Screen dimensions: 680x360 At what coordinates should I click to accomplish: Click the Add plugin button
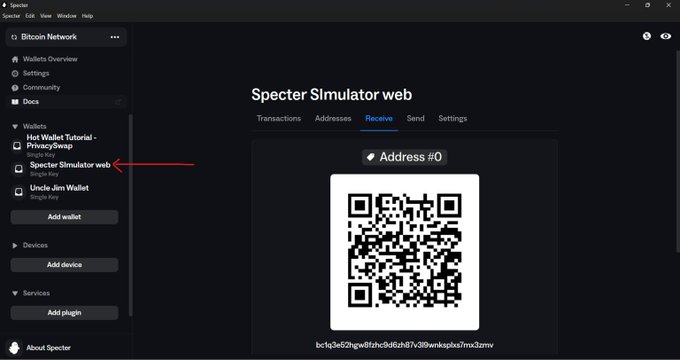(x=64, y=313)
